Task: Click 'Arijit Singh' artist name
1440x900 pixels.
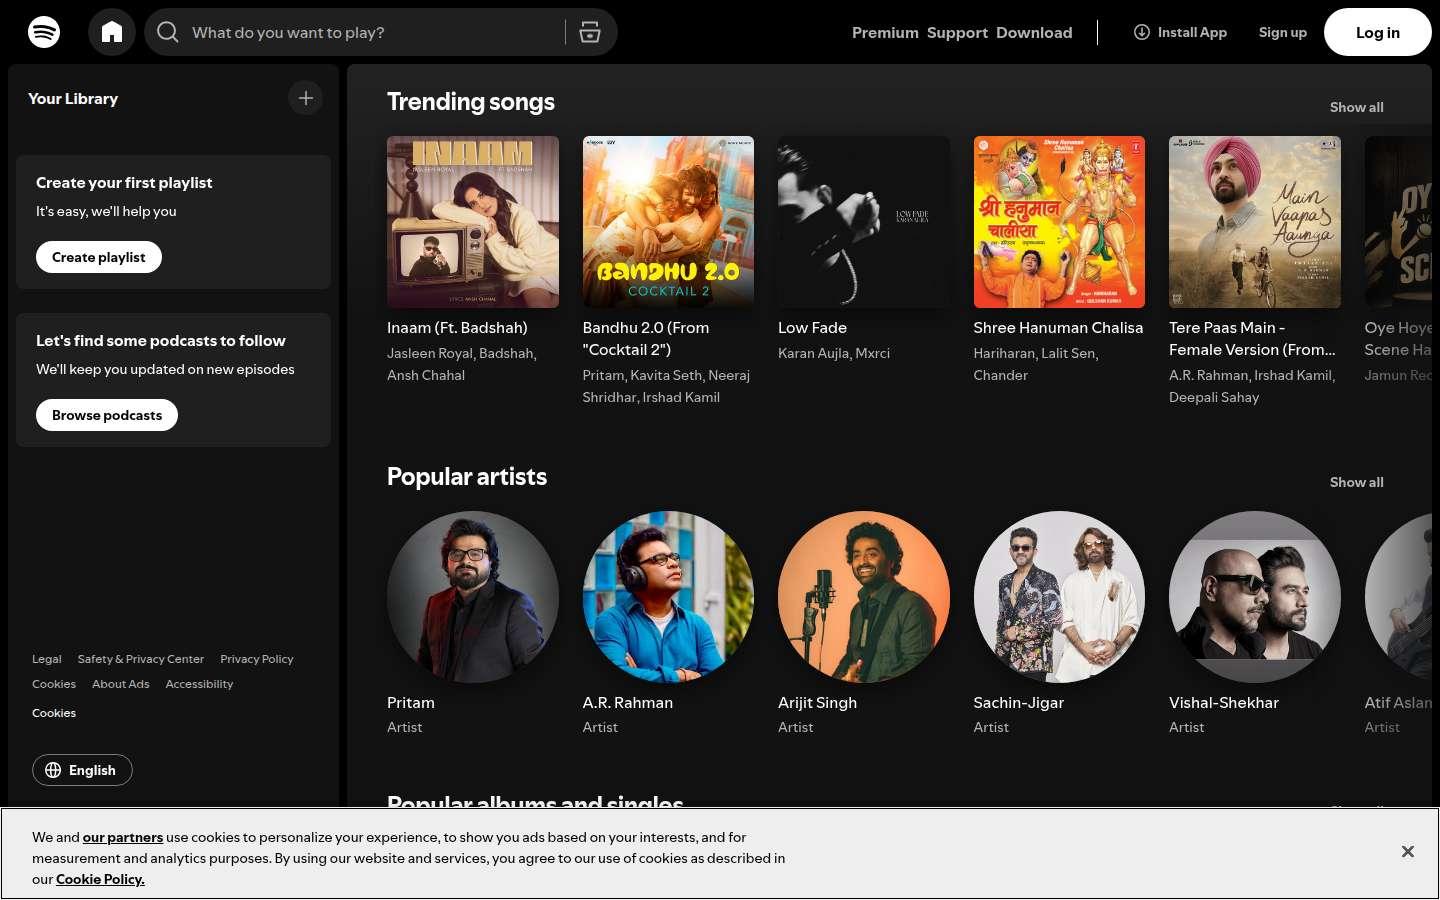Action: point(817,703)
